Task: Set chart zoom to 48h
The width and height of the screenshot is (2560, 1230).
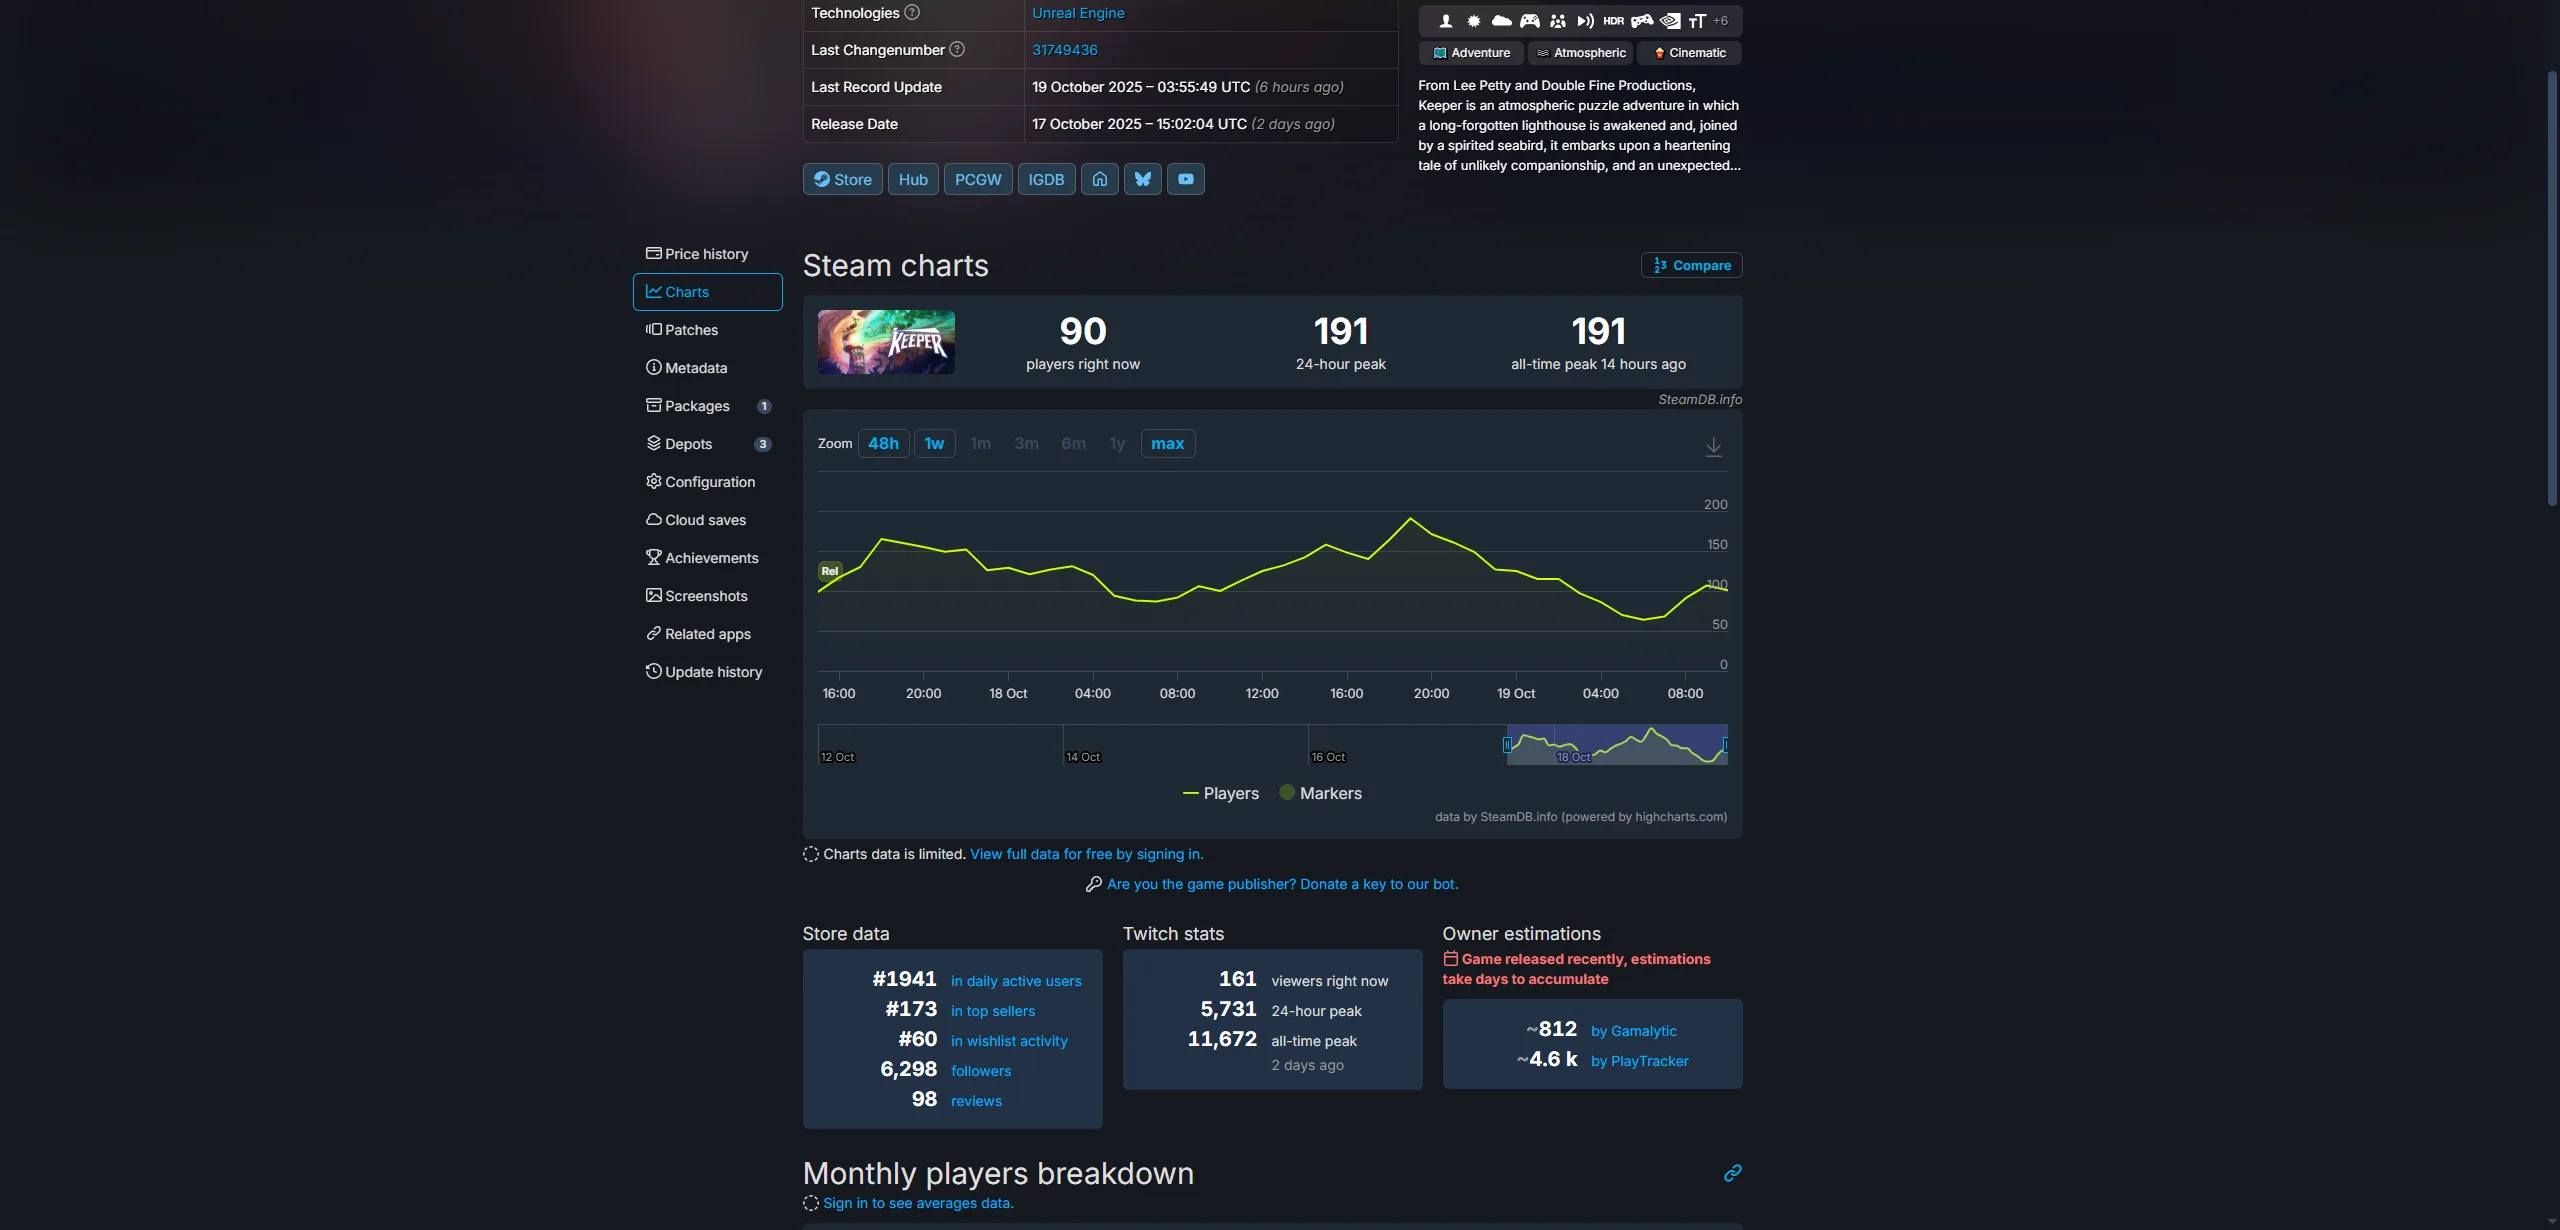Action: 883,443
